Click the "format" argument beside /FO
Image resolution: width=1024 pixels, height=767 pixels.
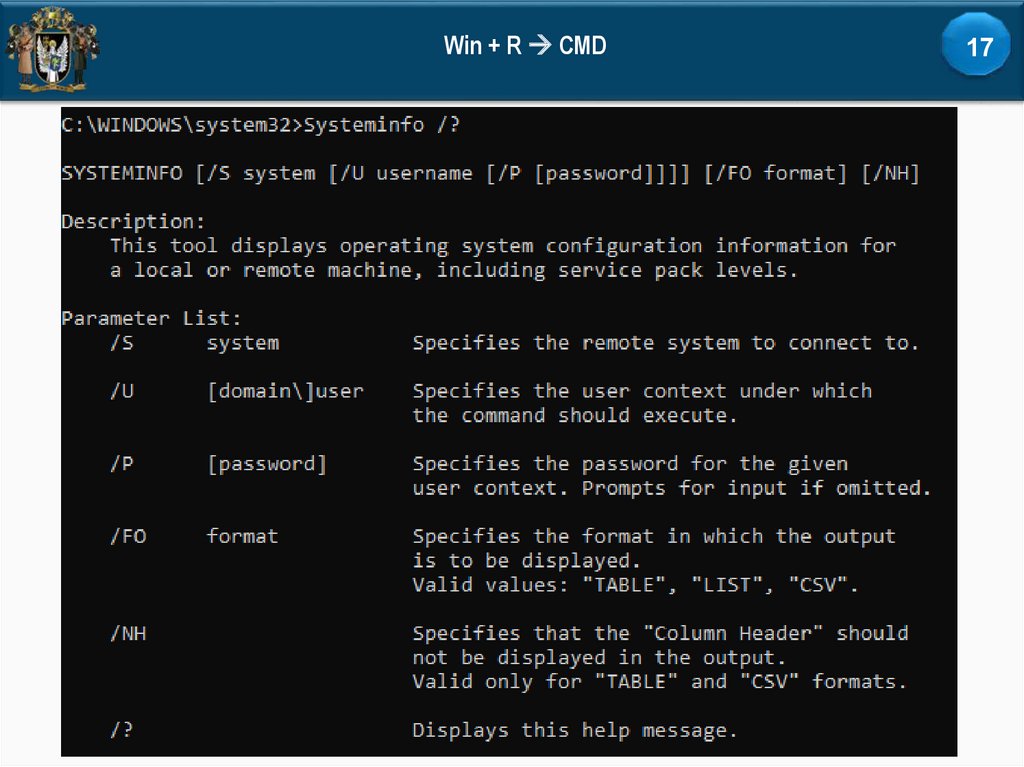(x=242, y=536)
